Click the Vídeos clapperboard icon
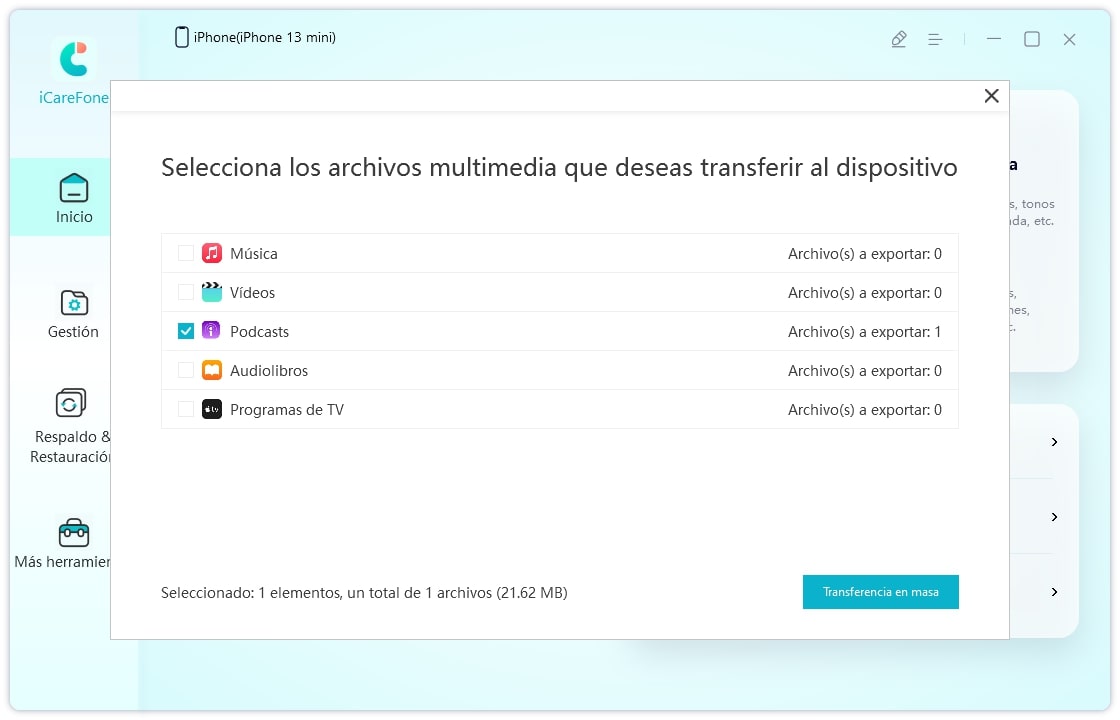1120x720 pixels. click(x=211, y=291)
